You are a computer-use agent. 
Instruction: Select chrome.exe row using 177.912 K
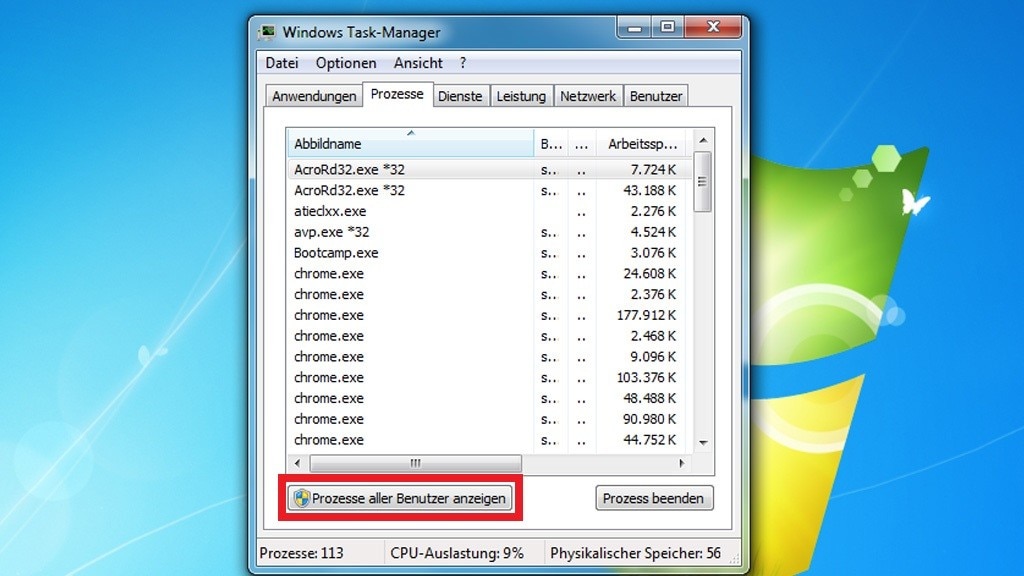(x=488, y=315)
